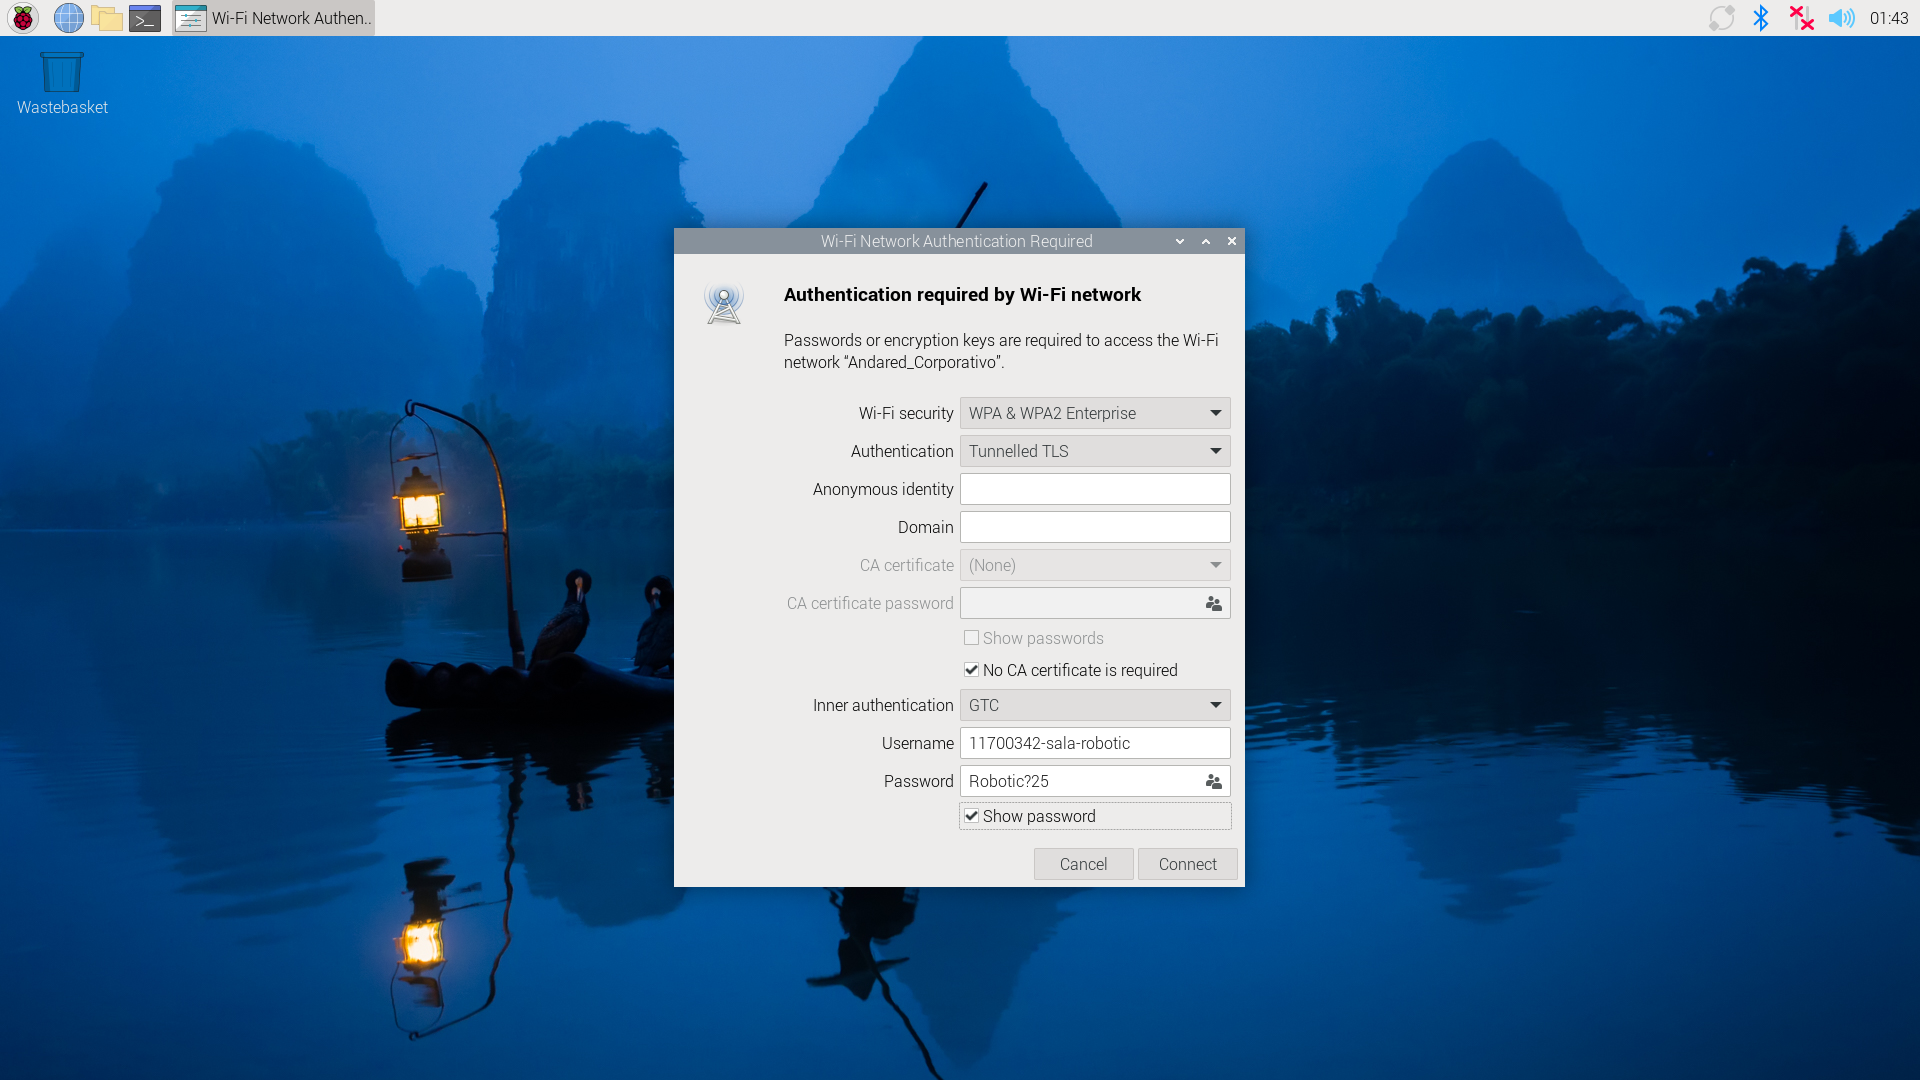Open the Raspberry Pi main menu
This screenshot has width=1920, height=1080.
(23, 18)
